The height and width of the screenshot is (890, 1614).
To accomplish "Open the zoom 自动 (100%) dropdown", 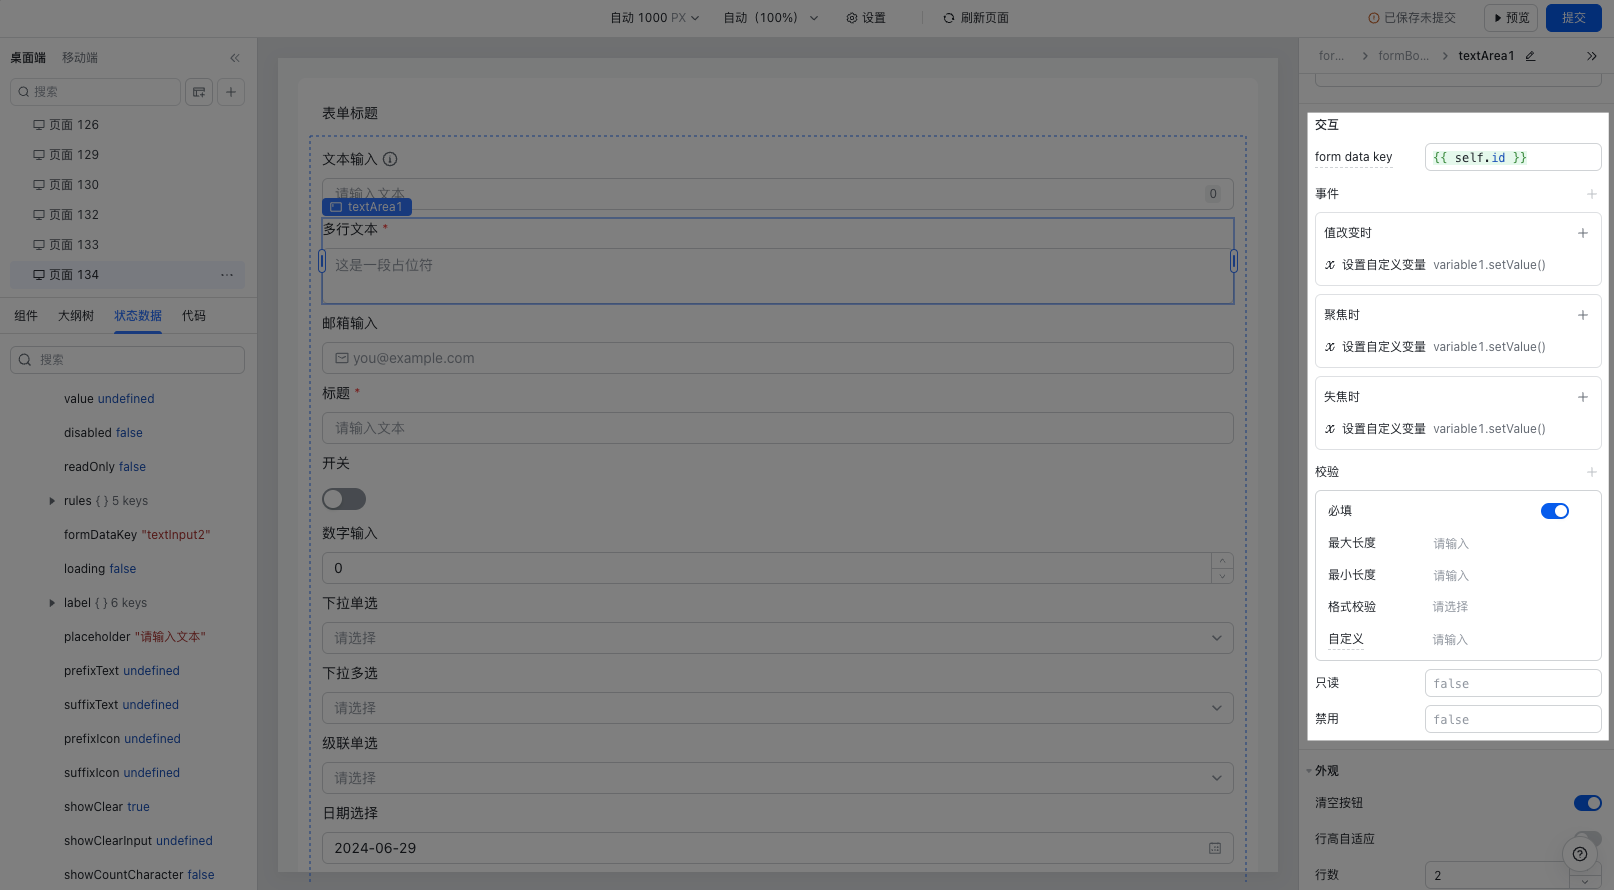I will (x=771, y=18).
